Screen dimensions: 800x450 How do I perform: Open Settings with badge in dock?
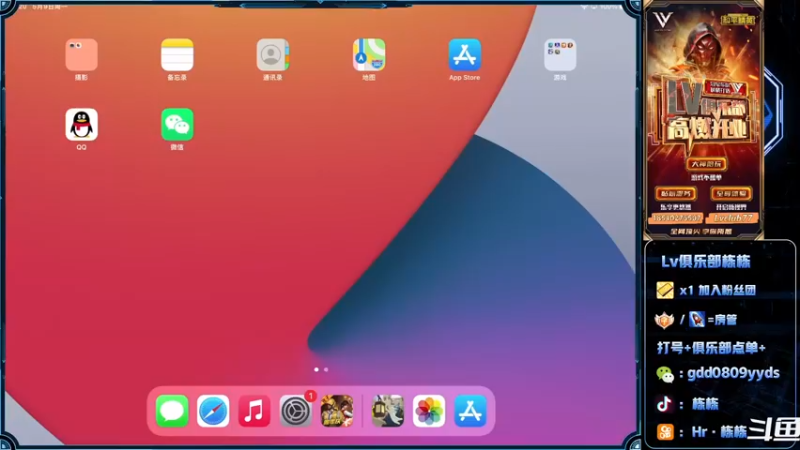pyautogui.click(x=295, y=411)
